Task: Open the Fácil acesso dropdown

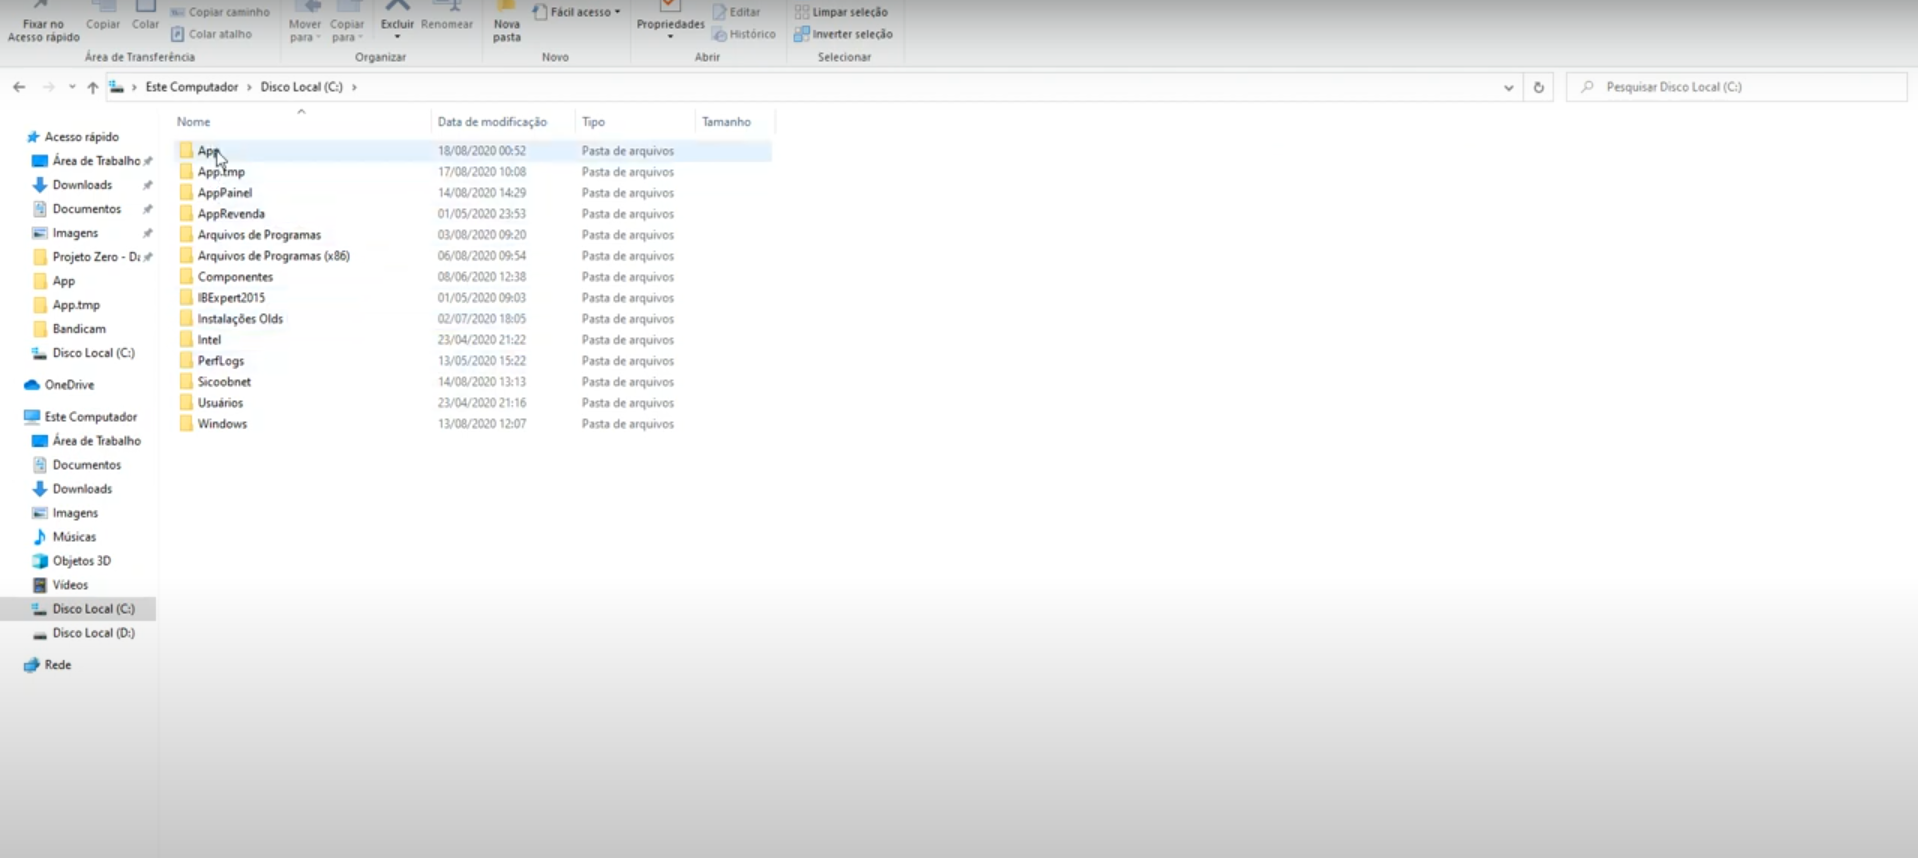Action: [x=578, y=12]
